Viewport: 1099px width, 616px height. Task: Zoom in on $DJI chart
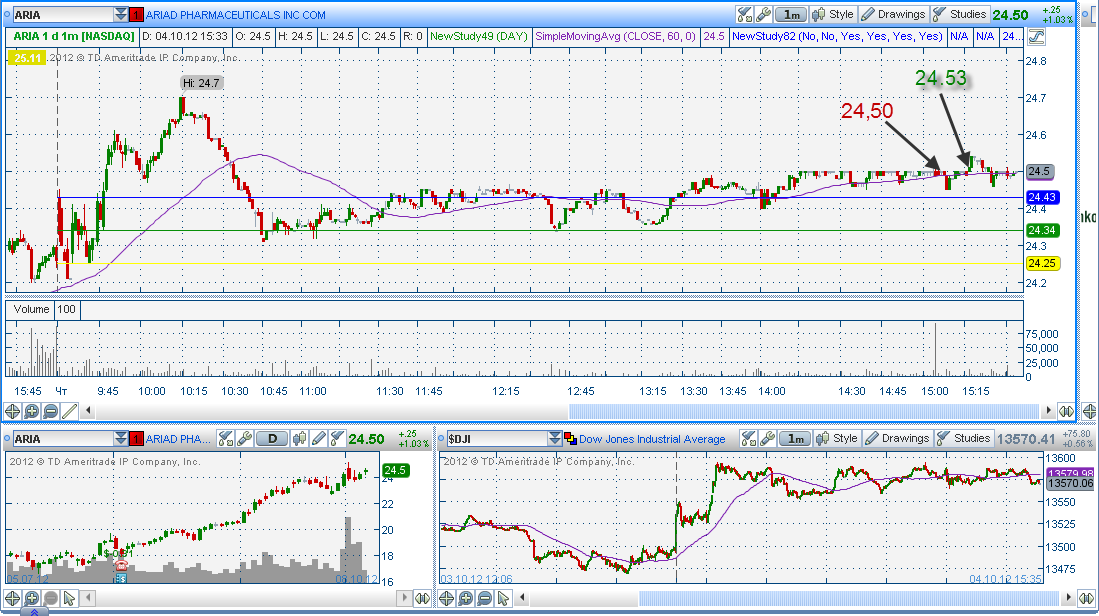(465, 598)
